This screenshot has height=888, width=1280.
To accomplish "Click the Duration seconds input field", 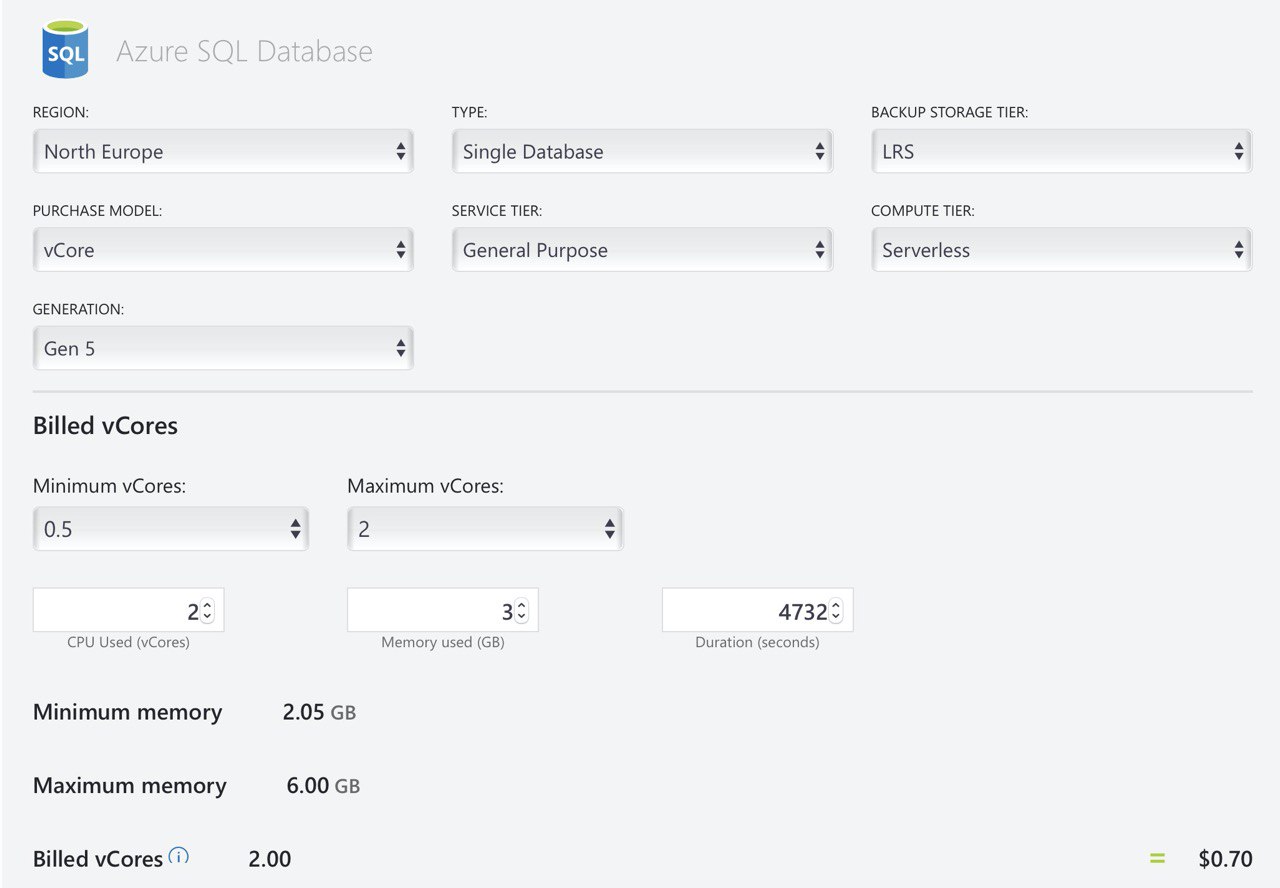I will 757,610.
